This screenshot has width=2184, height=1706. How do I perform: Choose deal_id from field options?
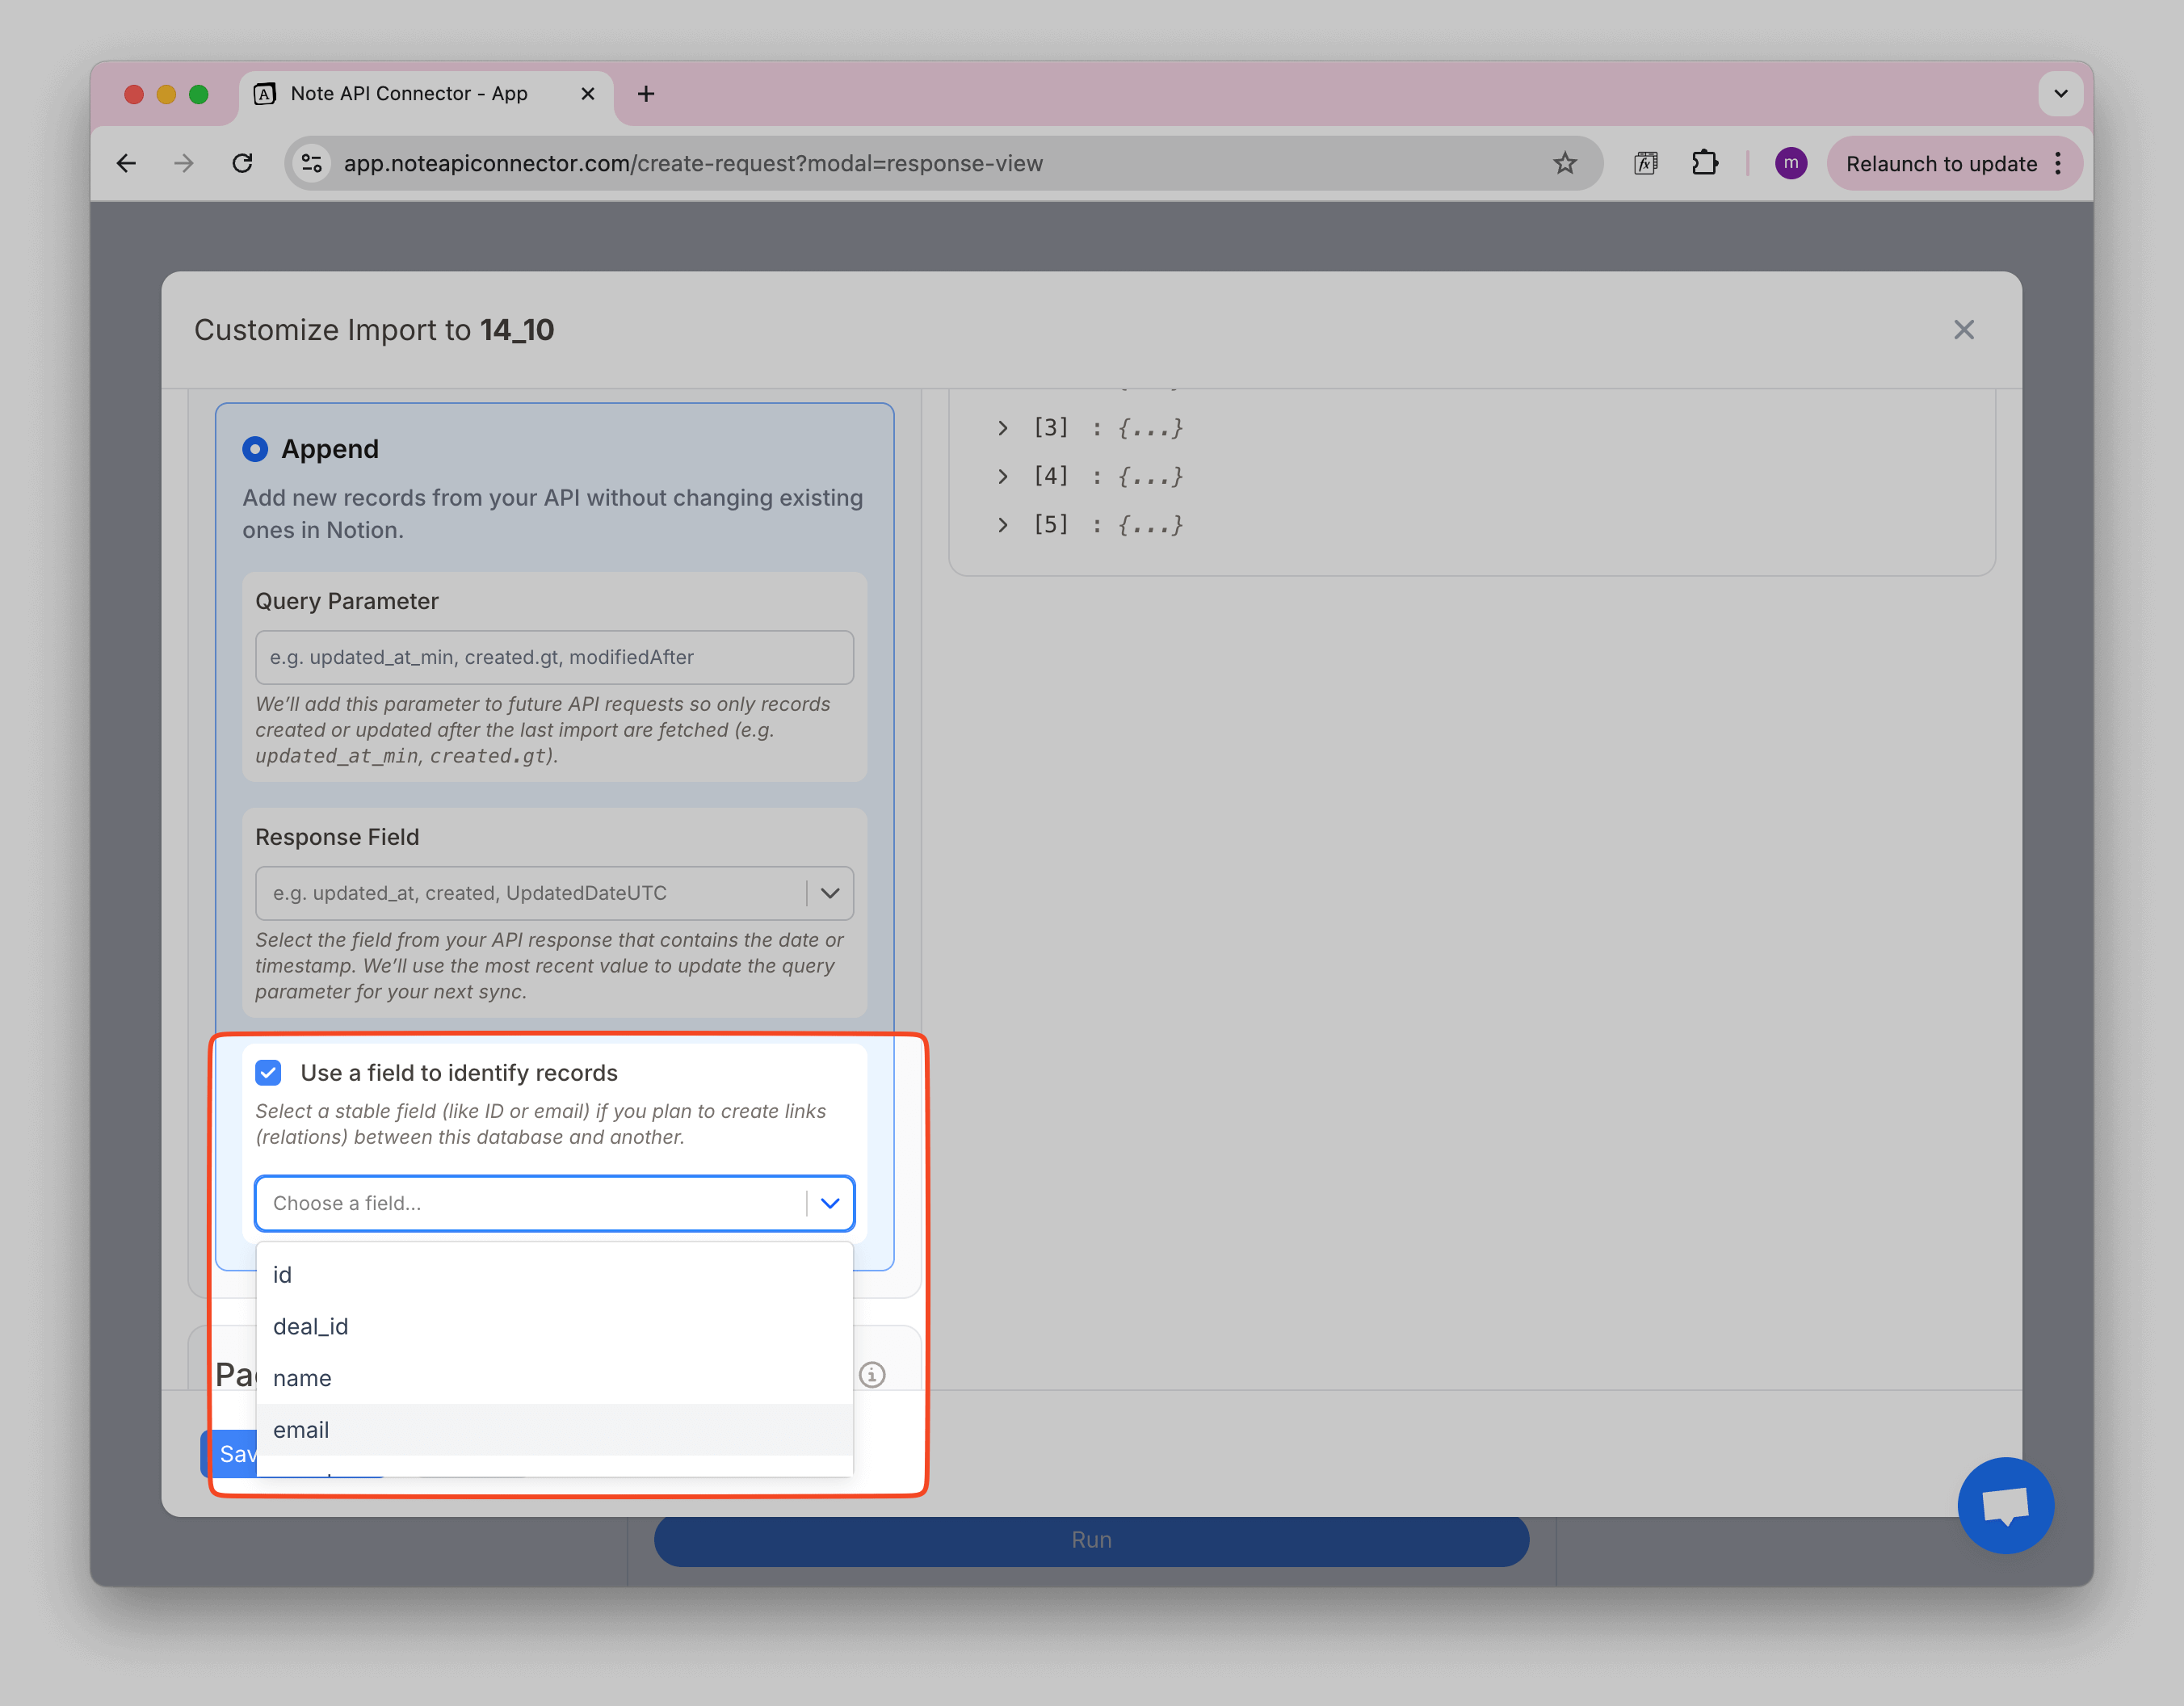coord(311,1326)
